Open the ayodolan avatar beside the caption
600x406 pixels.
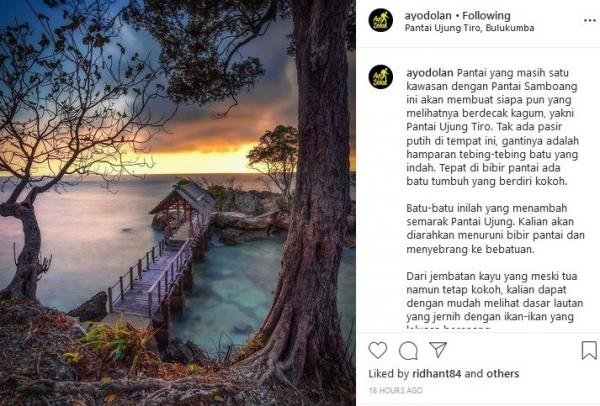coord(381,77)
